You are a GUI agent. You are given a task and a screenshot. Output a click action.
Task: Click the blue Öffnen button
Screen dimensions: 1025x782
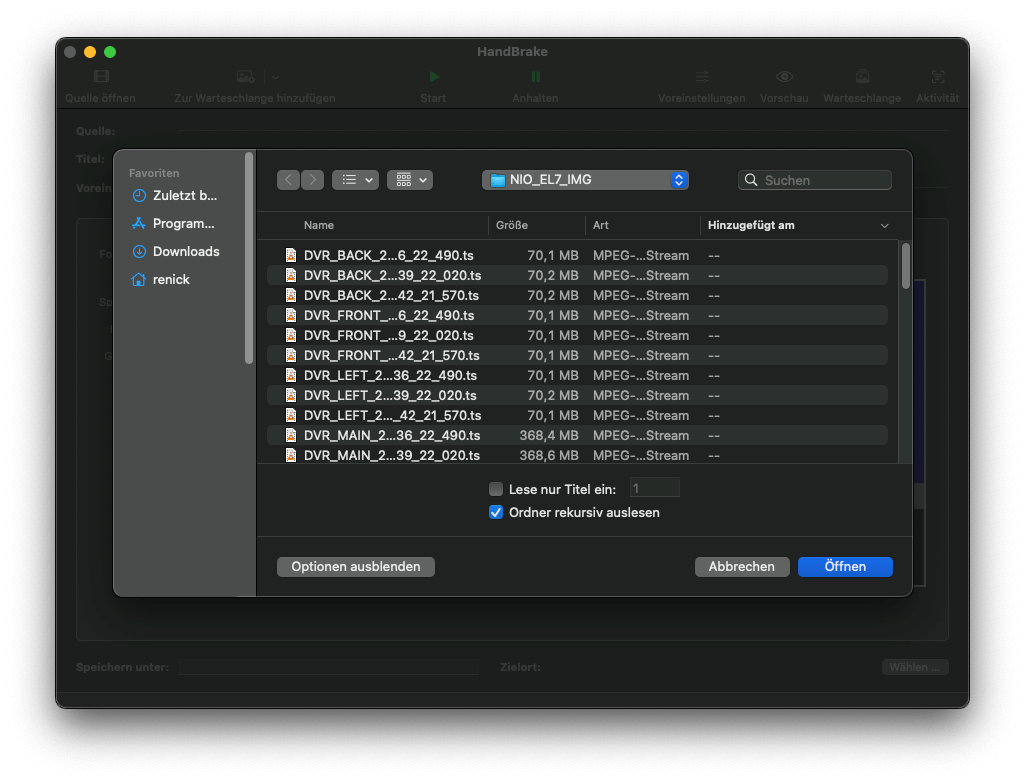845,567
